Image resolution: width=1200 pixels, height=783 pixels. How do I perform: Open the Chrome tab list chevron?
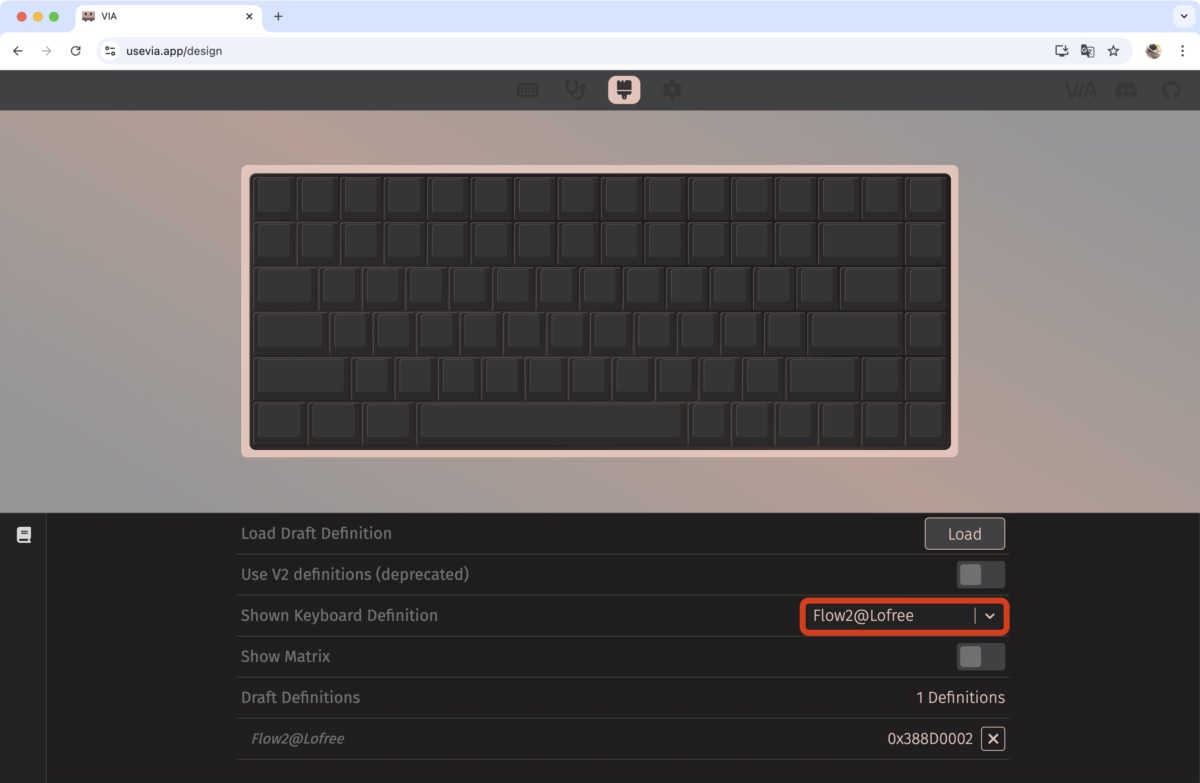coord(1184,17)
